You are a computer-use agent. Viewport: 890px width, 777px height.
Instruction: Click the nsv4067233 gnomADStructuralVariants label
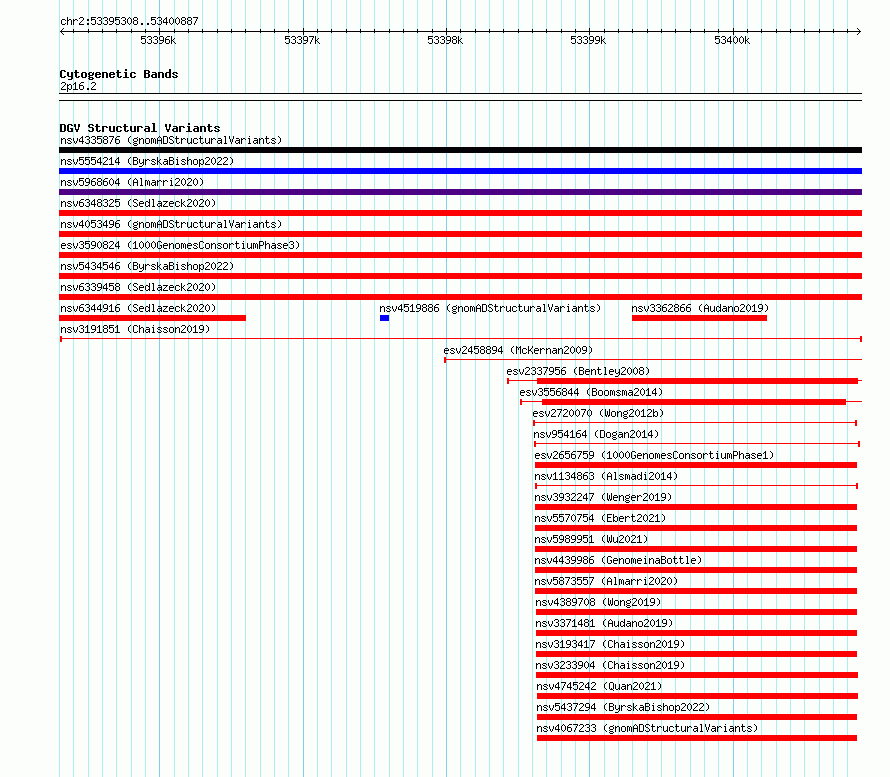pyautogui.click(x=647, y=728)
